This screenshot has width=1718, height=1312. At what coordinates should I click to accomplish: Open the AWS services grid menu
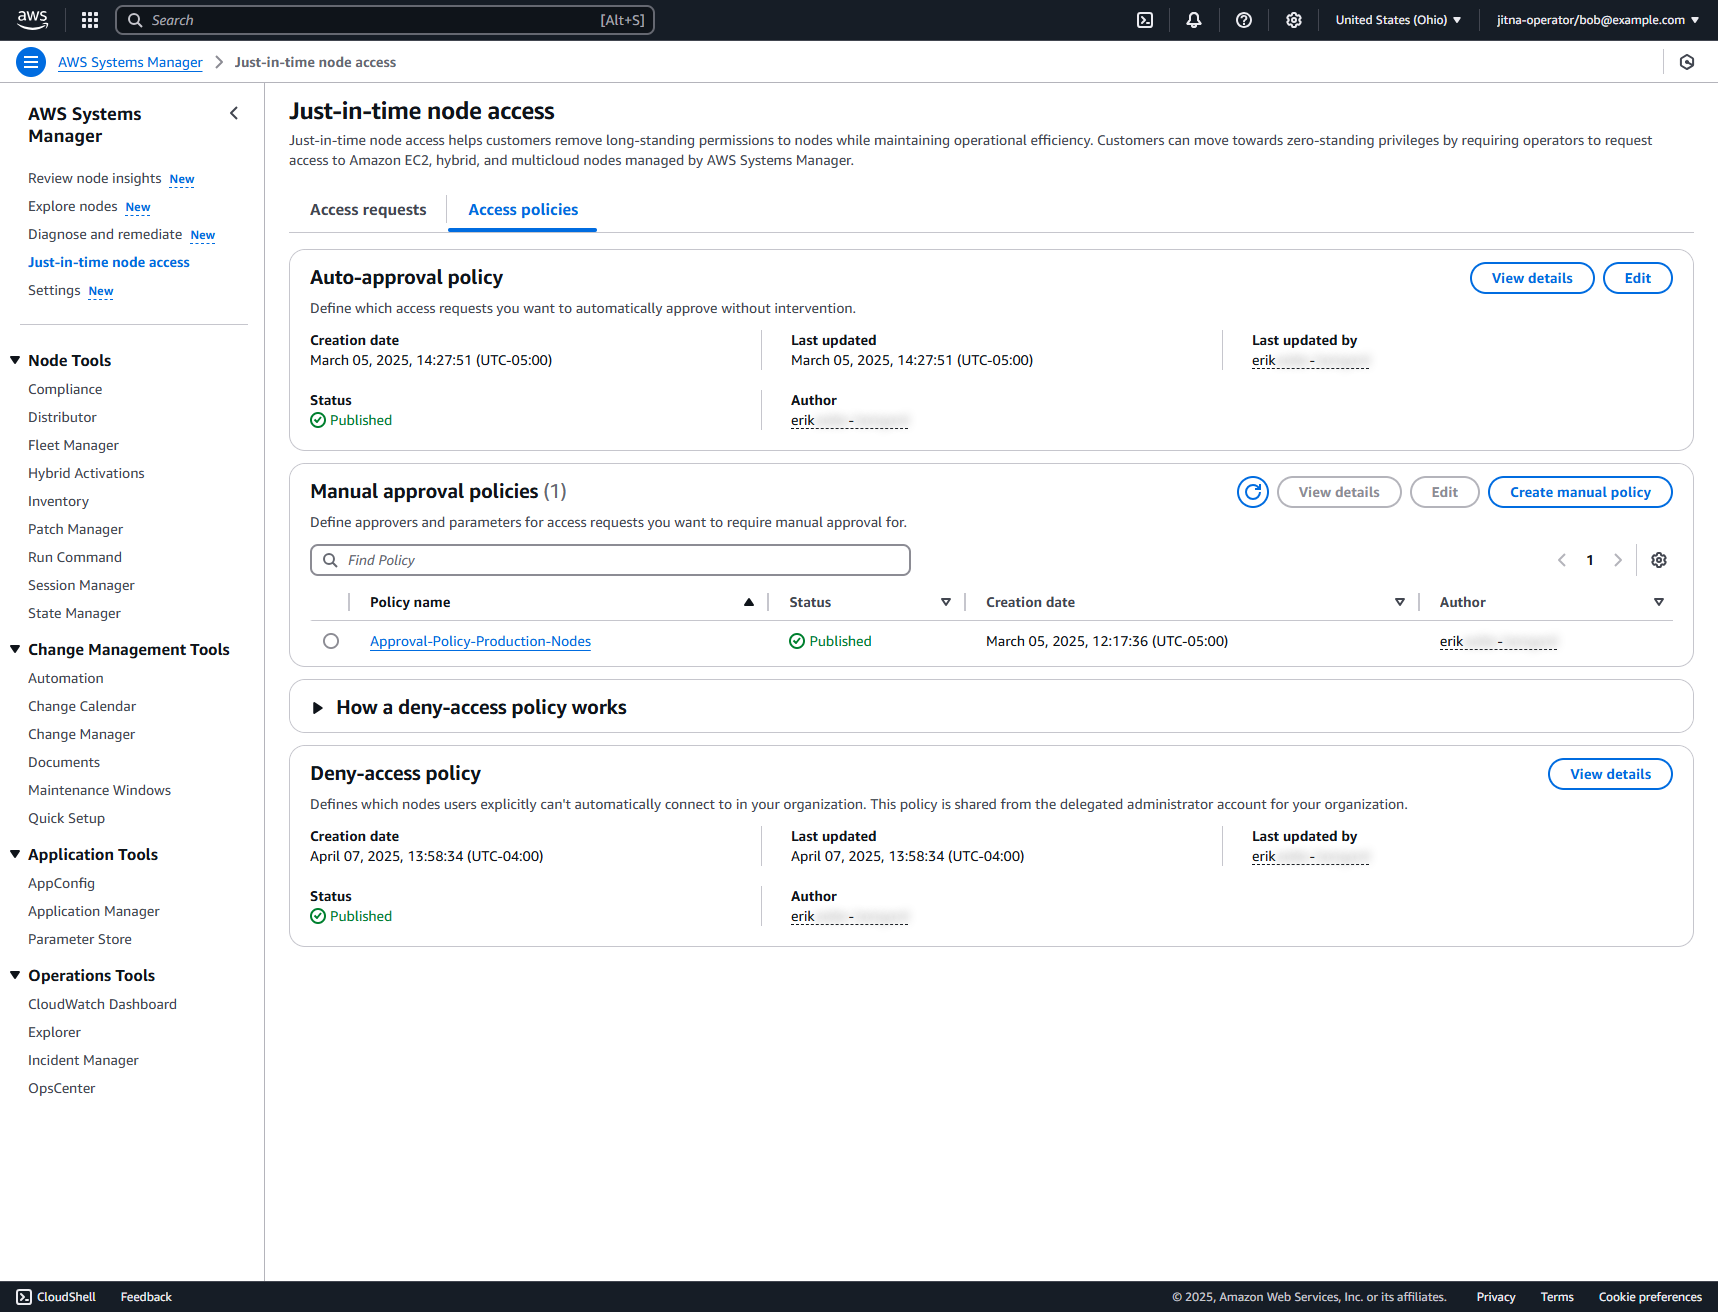90,20
